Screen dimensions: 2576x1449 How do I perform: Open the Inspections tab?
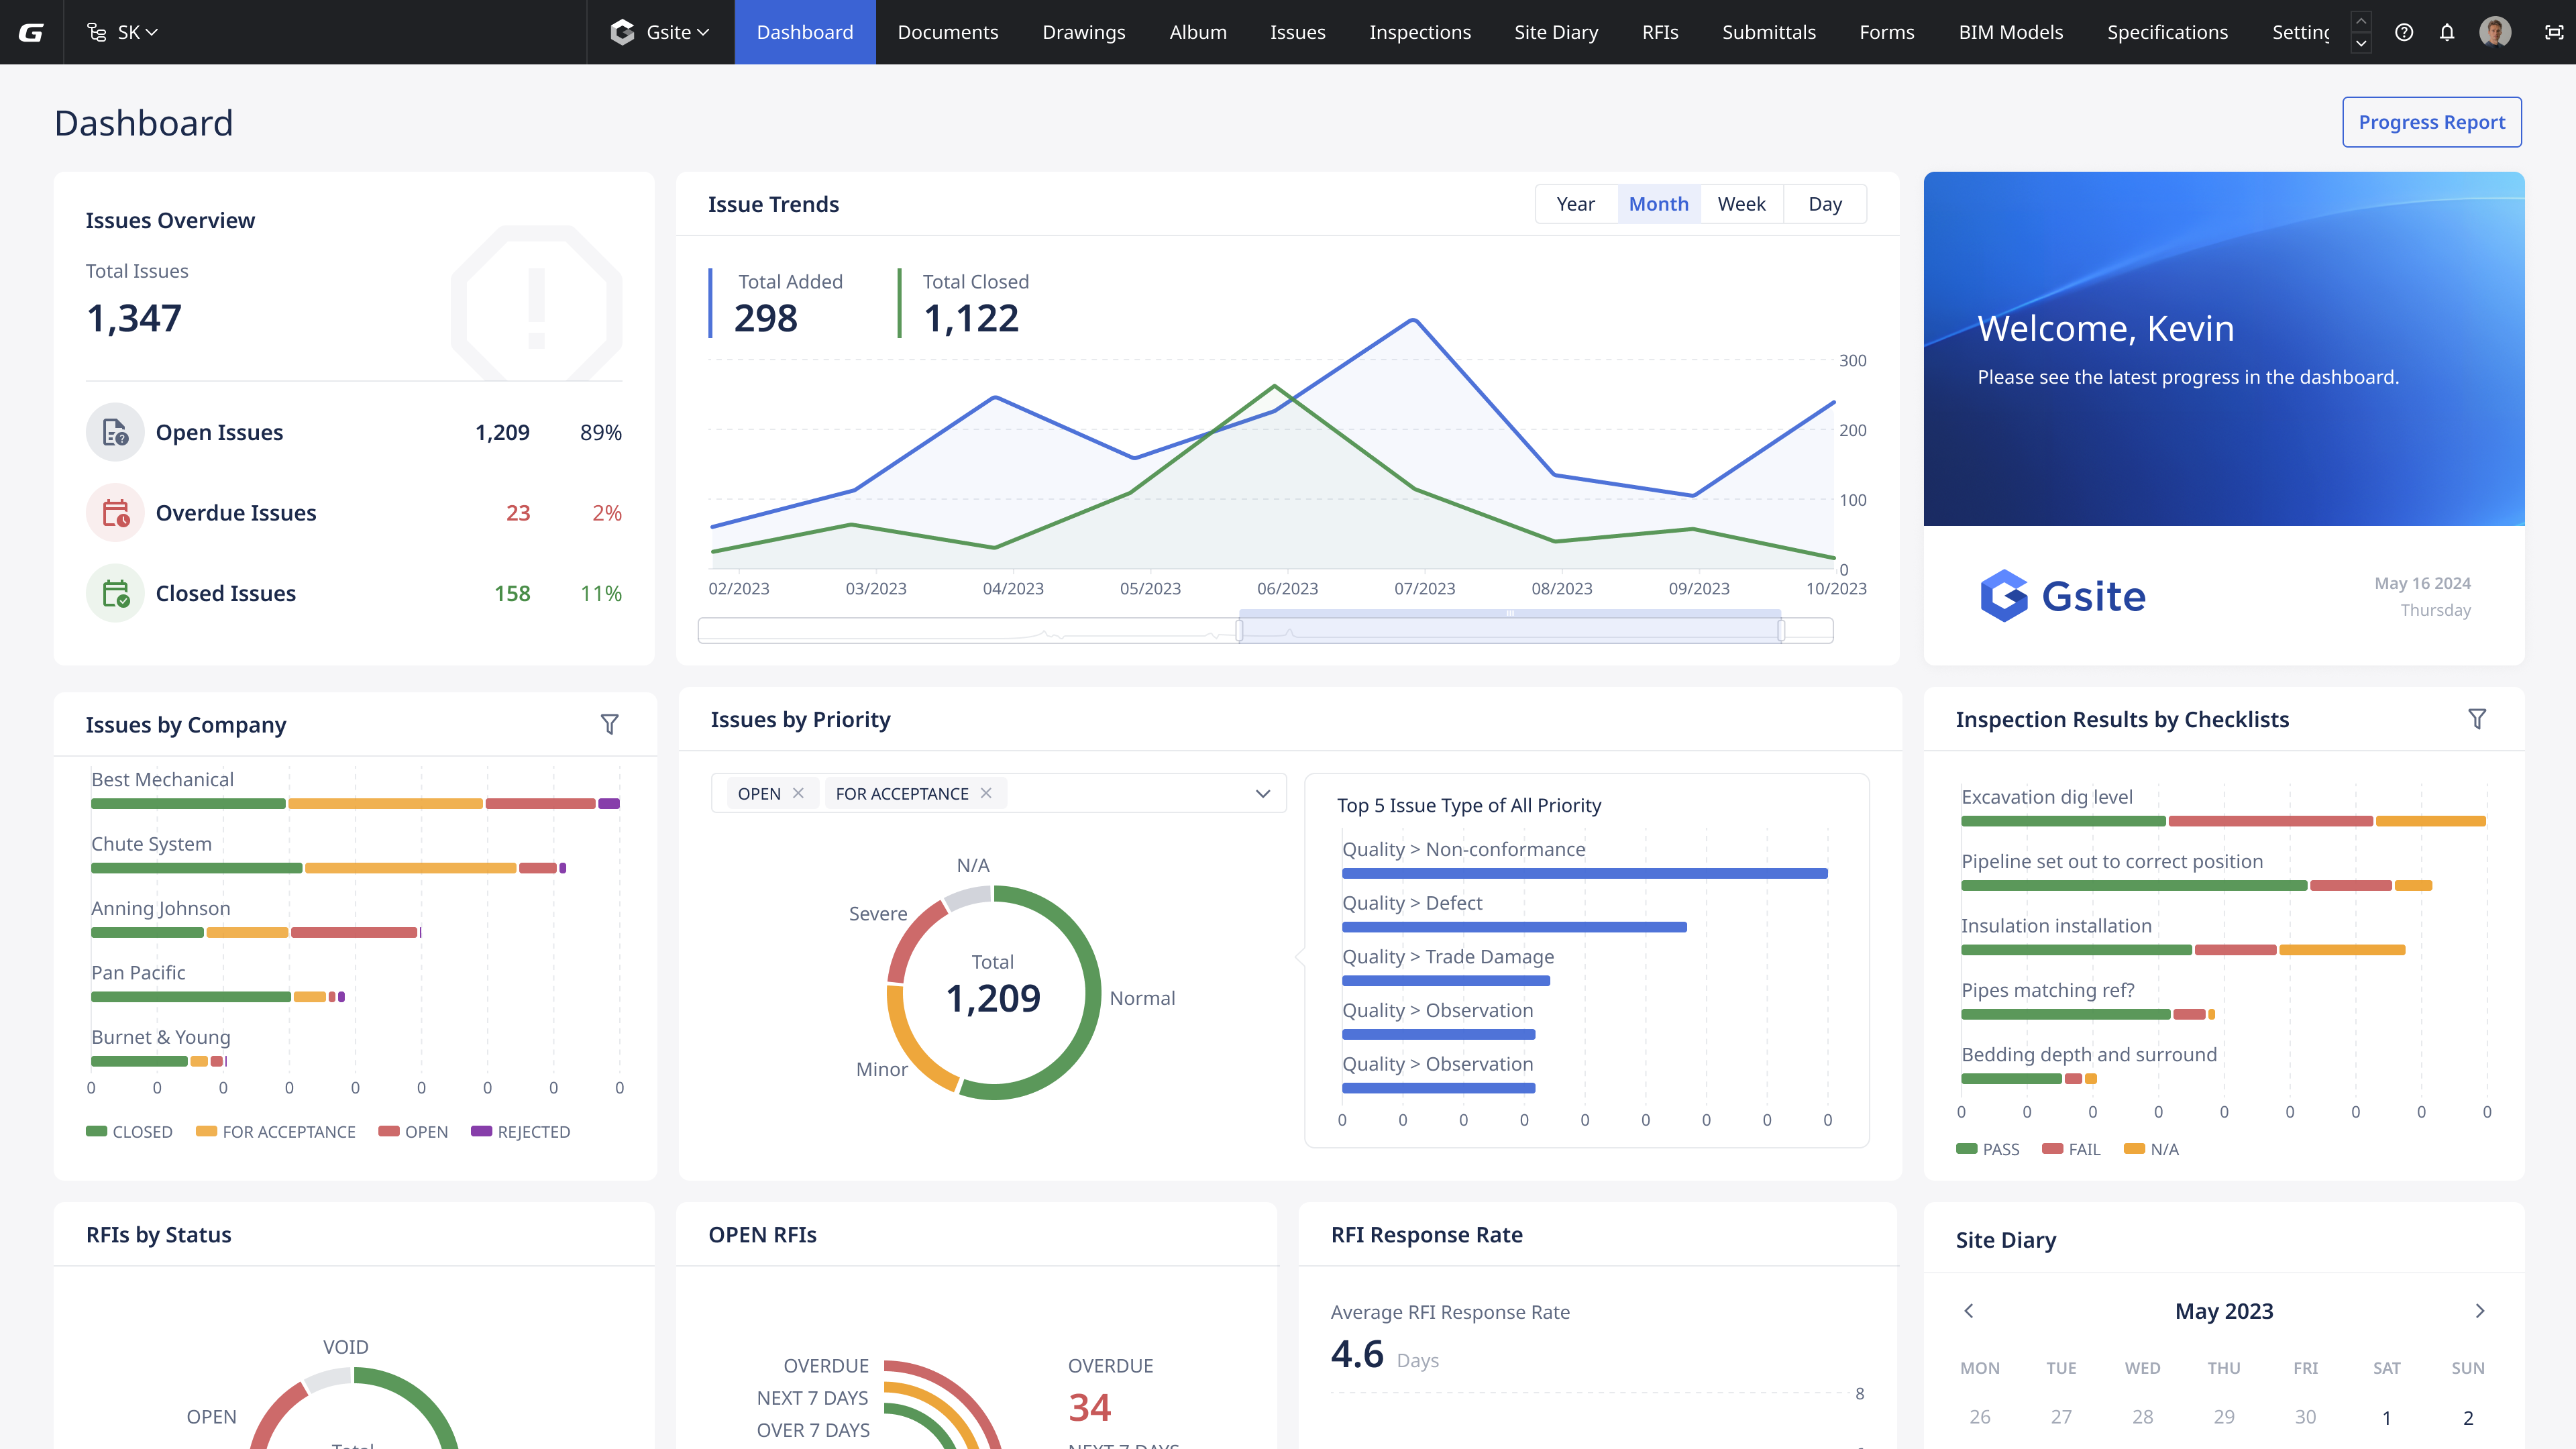tap(1419, 32)
